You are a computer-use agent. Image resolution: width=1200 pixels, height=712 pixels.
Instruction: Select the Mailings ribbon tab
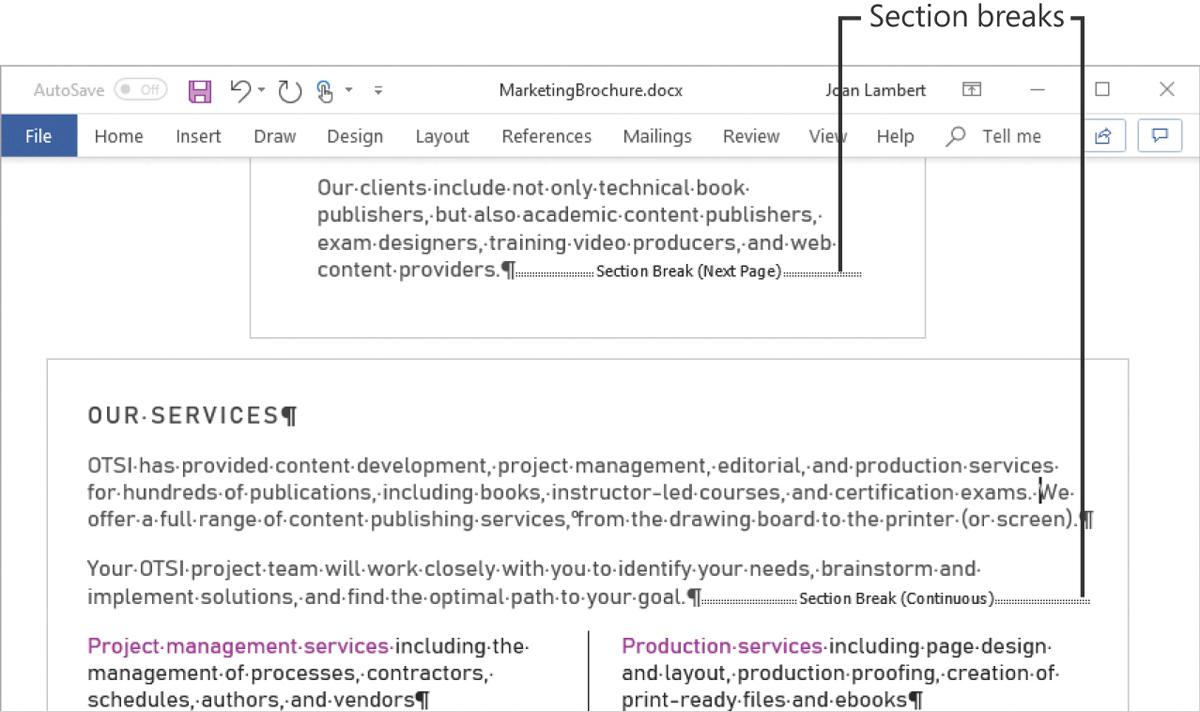657,136
